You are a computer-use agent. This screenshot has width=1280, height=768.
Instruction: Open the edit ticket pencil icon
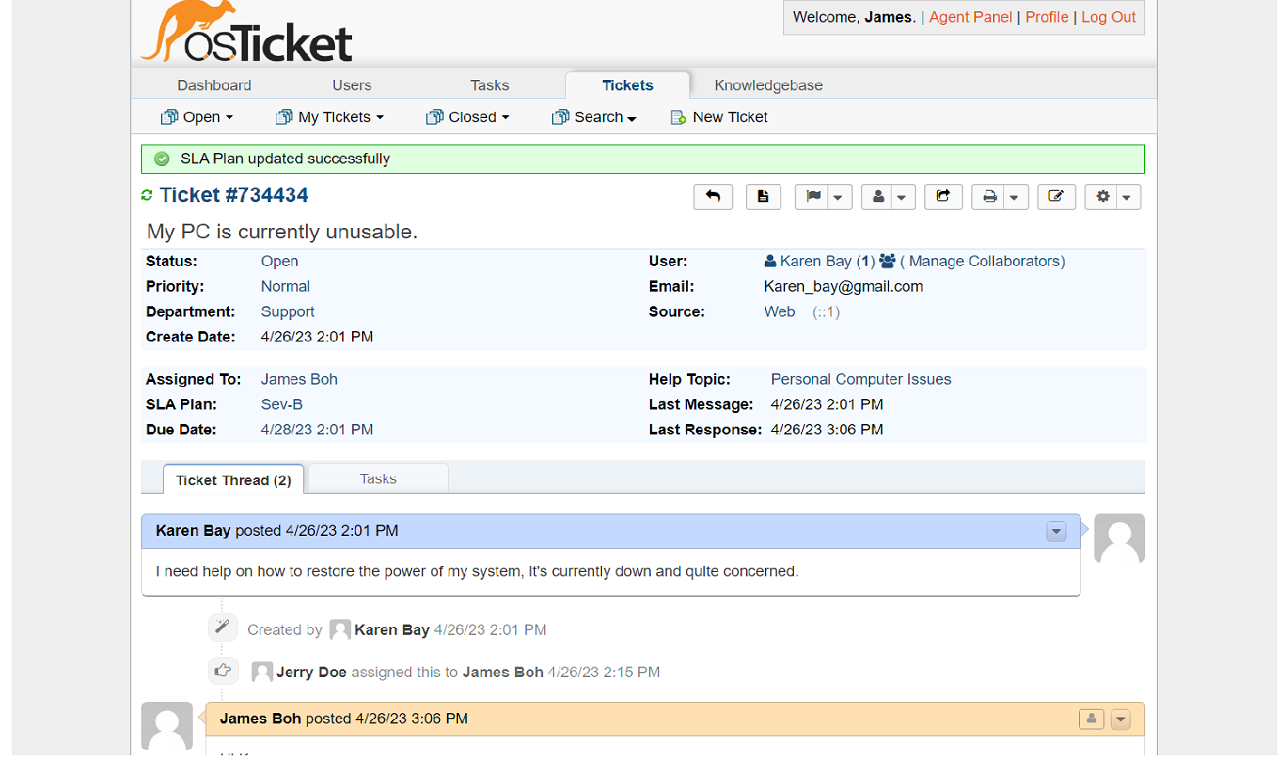pos(1056,196)
